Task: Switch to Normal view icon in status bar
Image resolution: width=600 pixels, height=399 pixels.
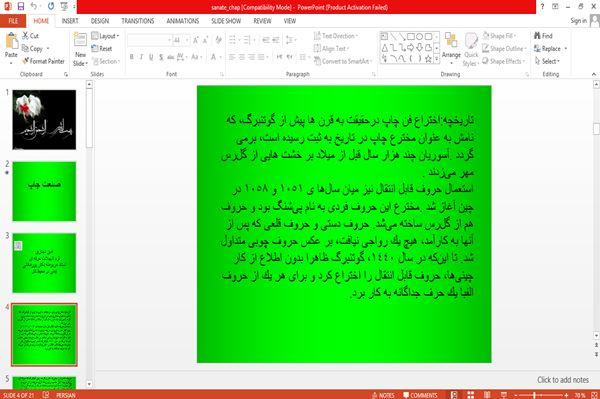Action: pyautogui.click(x=454, y=395)
